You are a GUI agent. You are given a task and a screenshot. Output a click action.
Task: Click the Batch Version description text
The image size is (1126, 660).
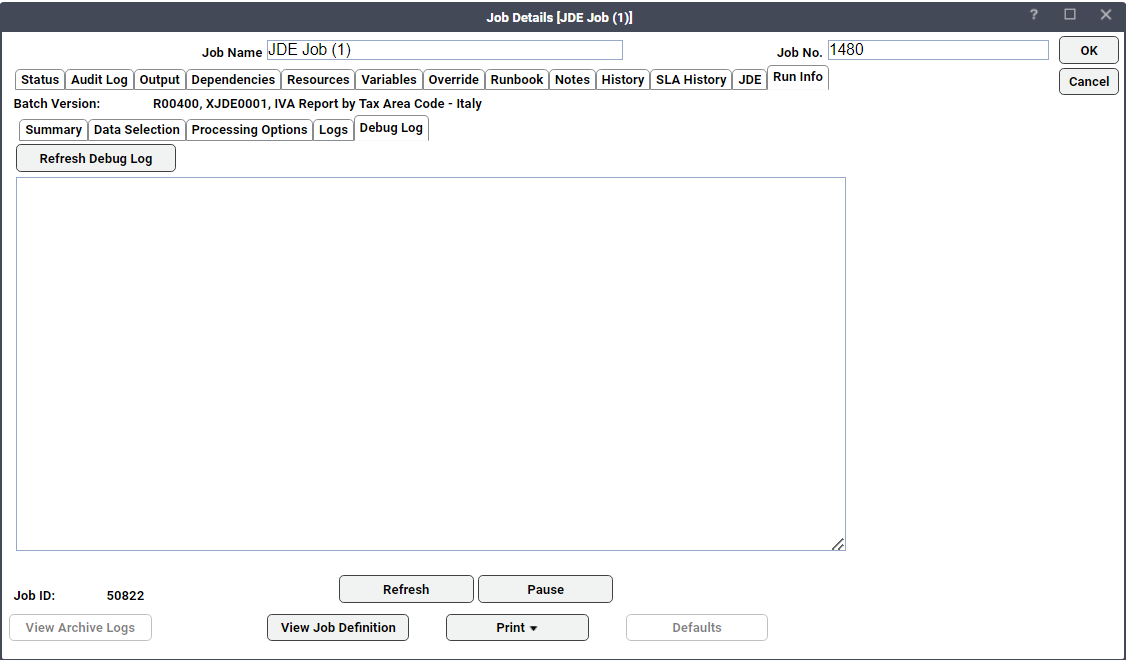pyautogui.click(x=317, y=104)
